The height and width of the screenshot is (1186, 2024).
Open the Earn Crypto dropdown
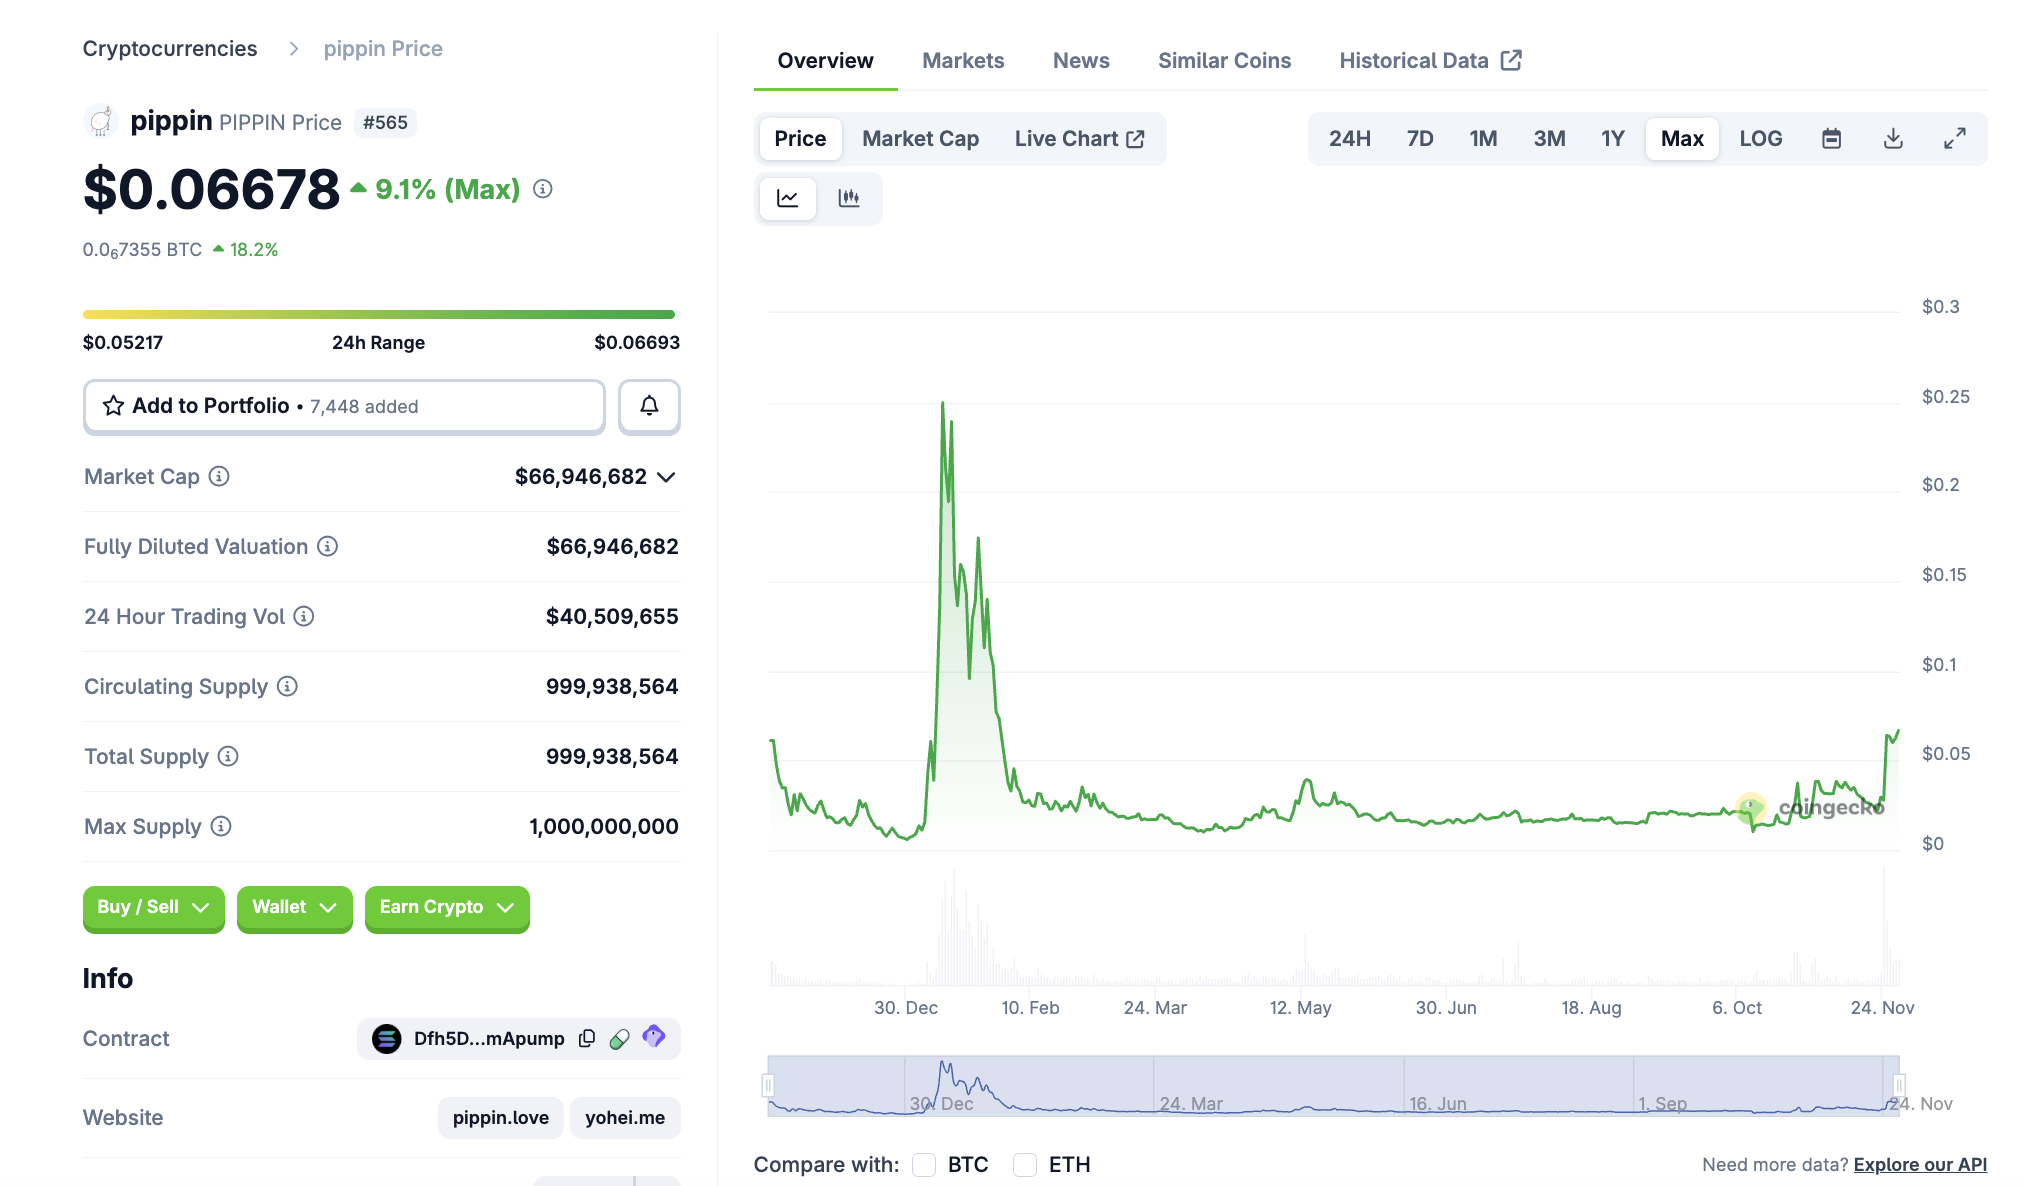click(x=446, y=907)
